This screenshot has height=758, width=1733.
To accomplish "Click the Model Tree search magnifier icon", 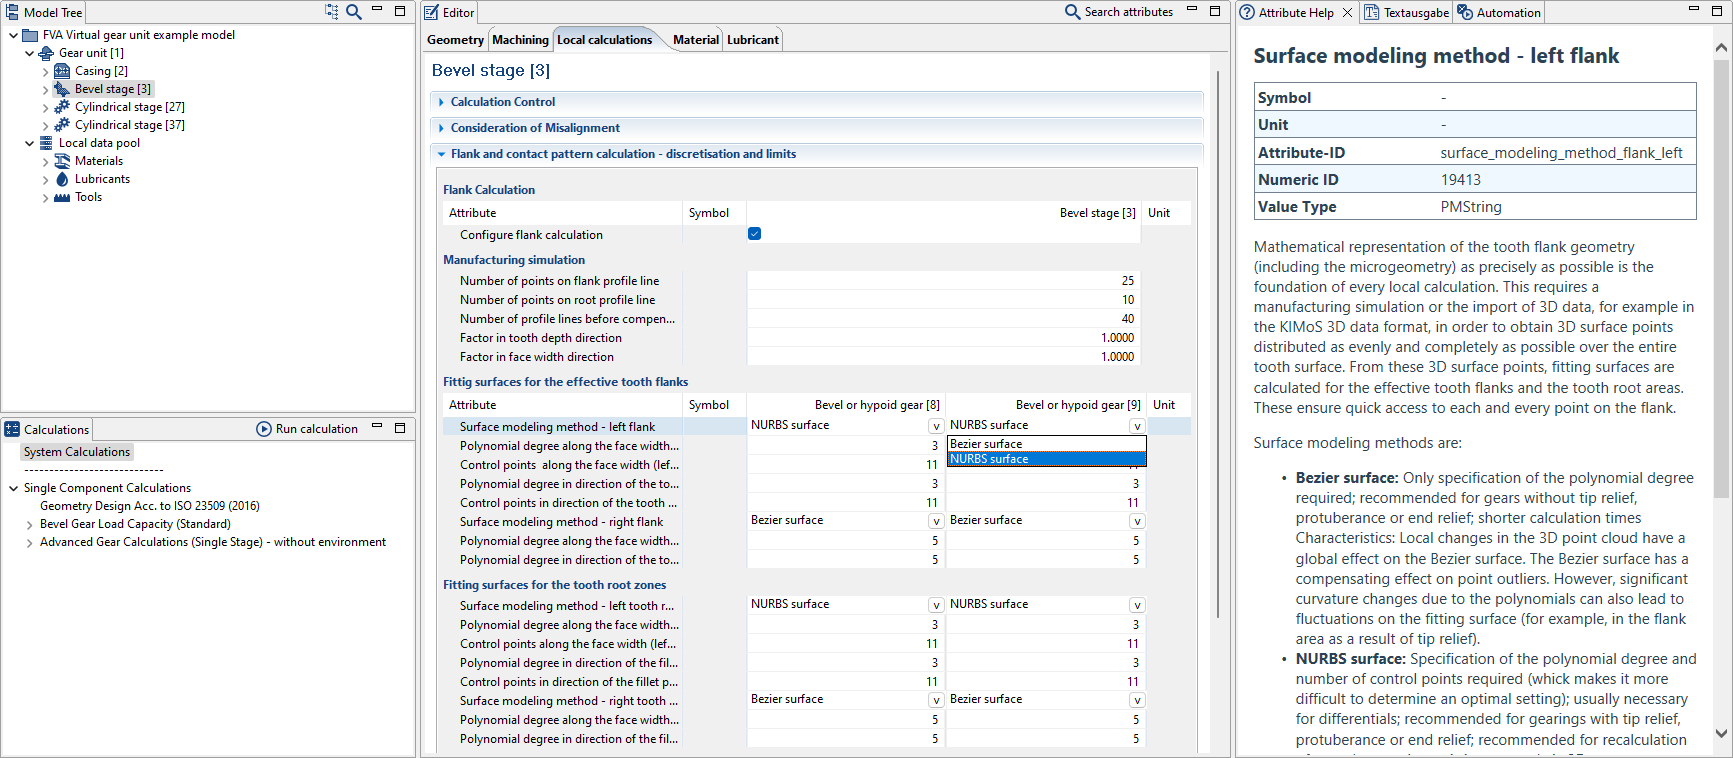I will coord(354,12).
